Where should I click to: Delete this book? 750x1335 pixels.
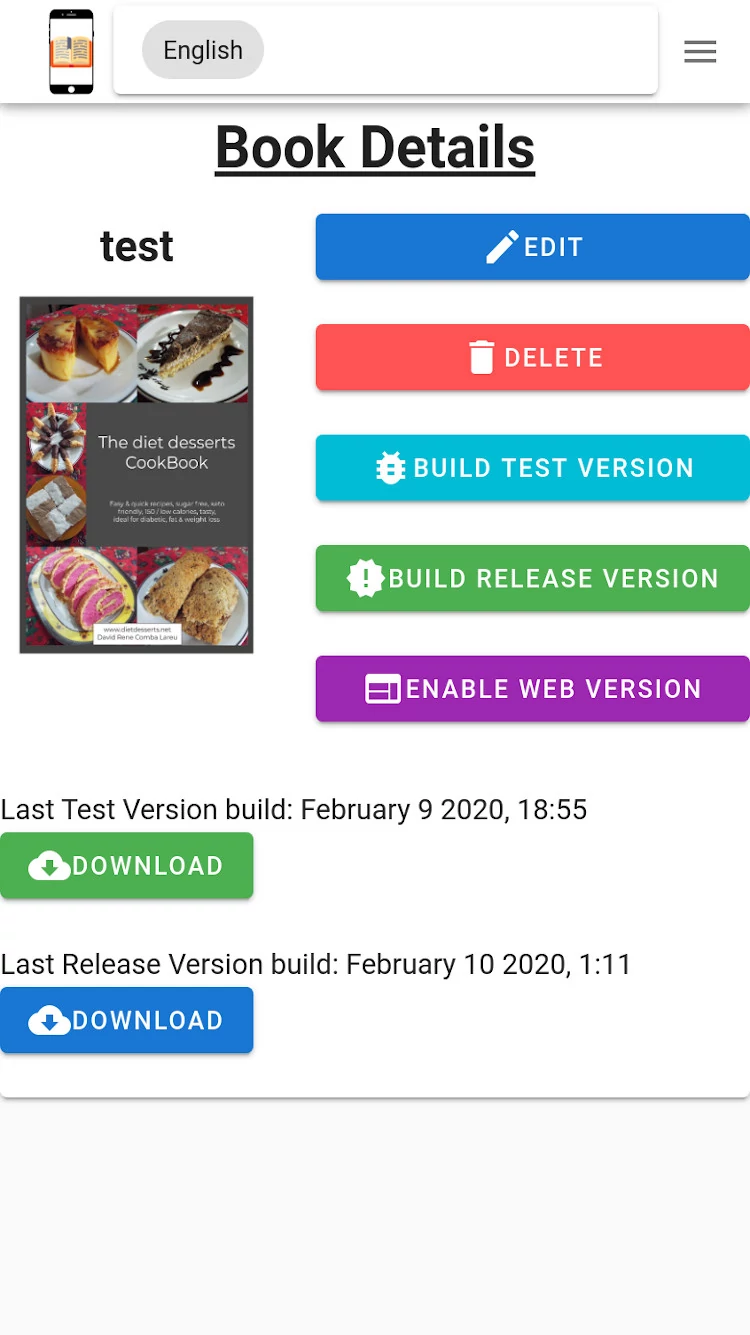(x=533, y=357)
